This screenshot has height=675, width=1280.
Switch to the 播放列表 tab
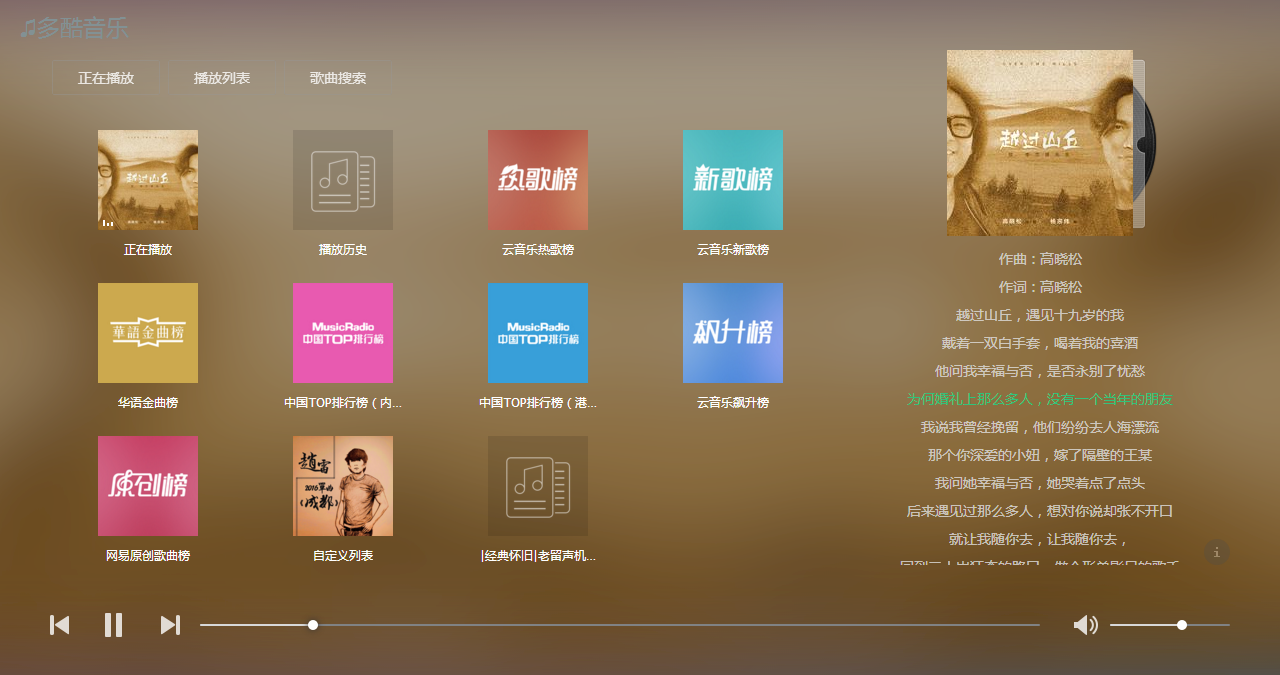tap(222, 78)
